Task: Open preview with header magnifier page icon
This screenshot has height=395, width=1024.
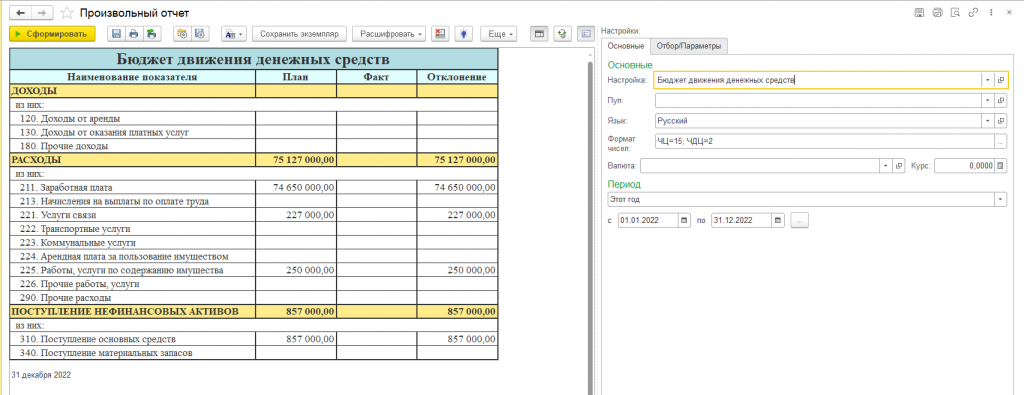Action: coord(955,12)
